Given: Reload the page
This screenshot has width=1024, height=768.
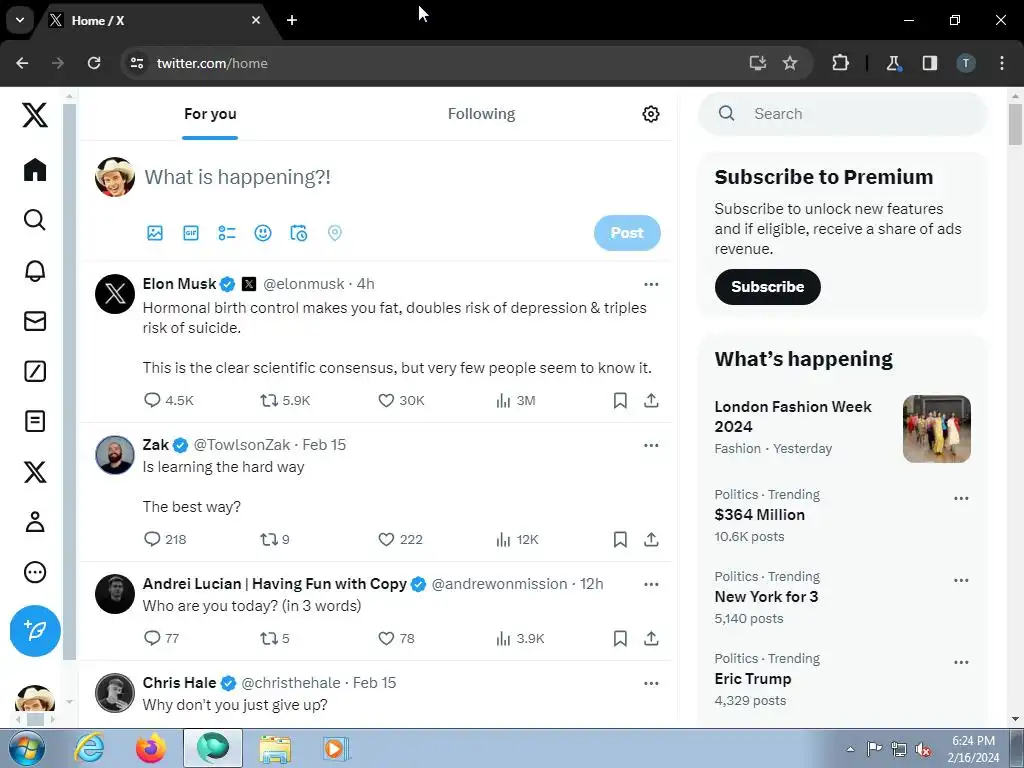Looking at the screenshot, I should pyautogui.click(x=94, y=63).
